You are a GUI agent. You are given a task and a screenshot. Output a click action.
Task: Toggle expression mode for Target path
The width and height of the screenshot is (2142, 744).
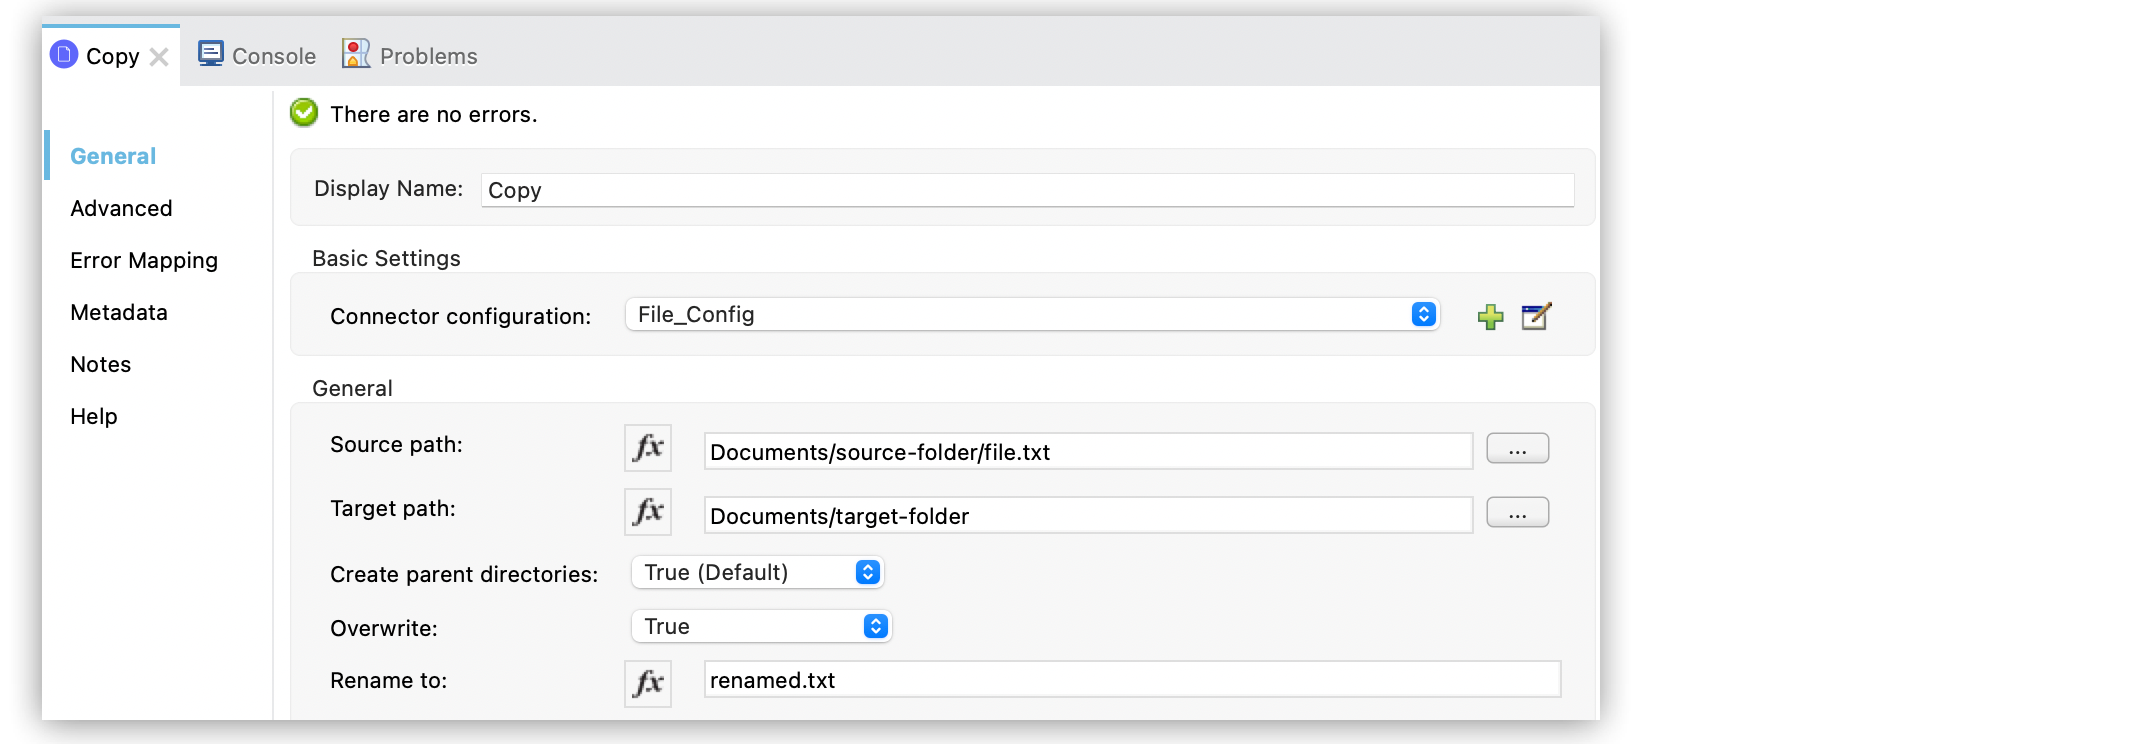click(x=648, y=512)
